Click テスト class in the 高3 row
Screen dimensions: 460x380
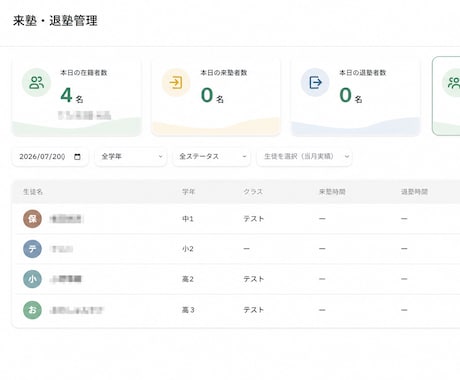254,310
